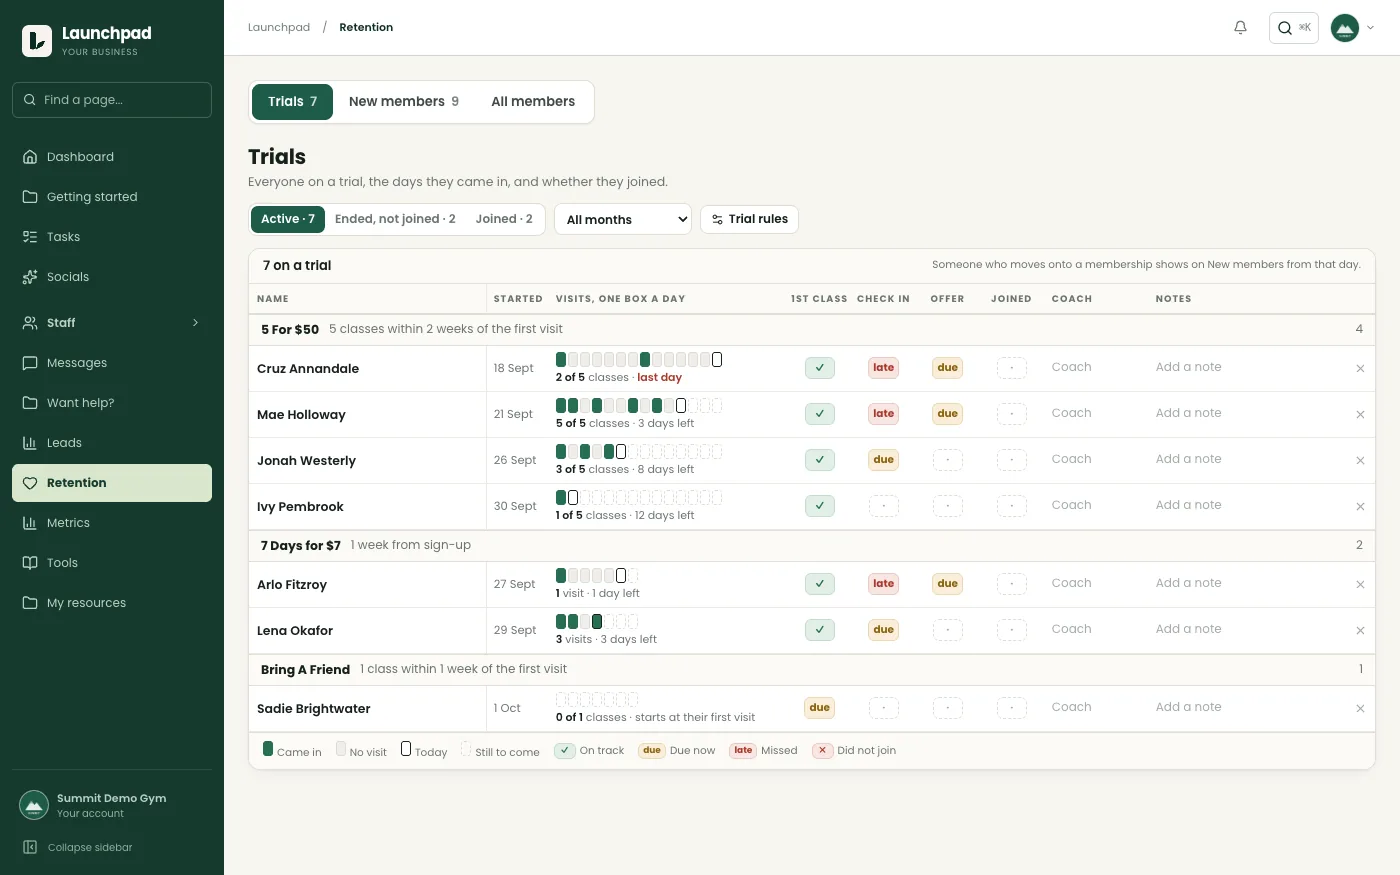Focus the Find a page search field
Viewport: 1400px width, 875px height.
[x=112, y=100]
